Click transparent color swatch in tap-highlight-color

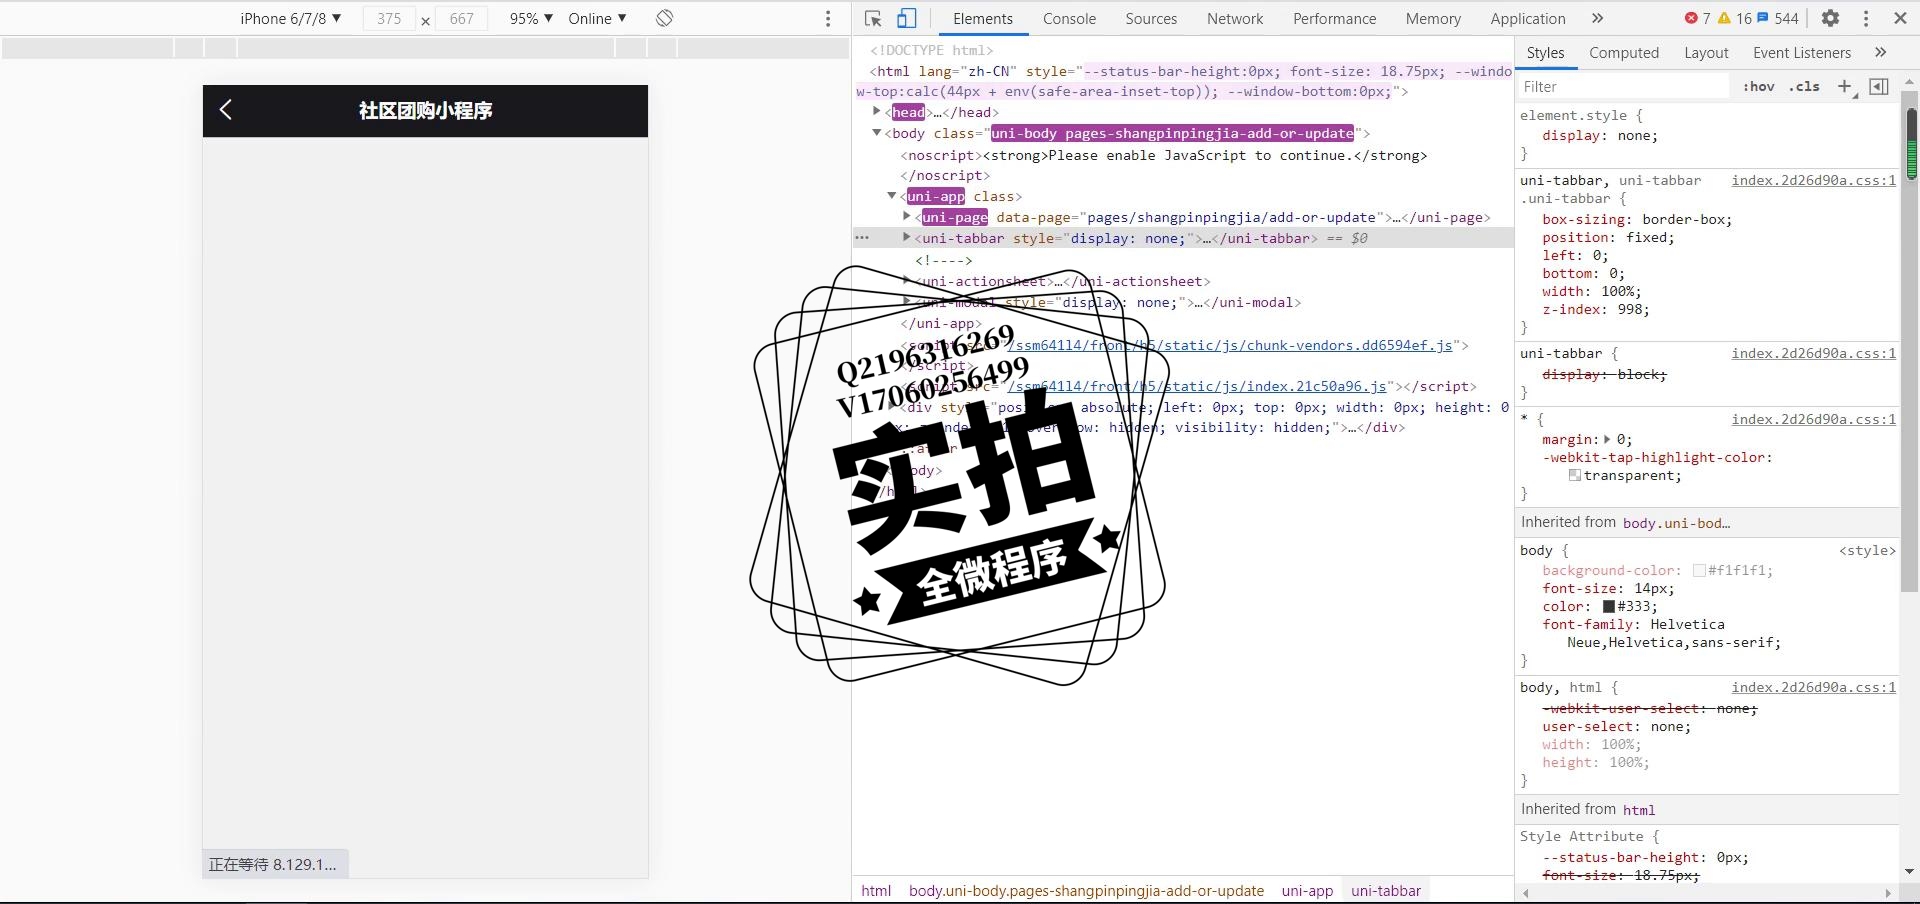pos(1575,475)
